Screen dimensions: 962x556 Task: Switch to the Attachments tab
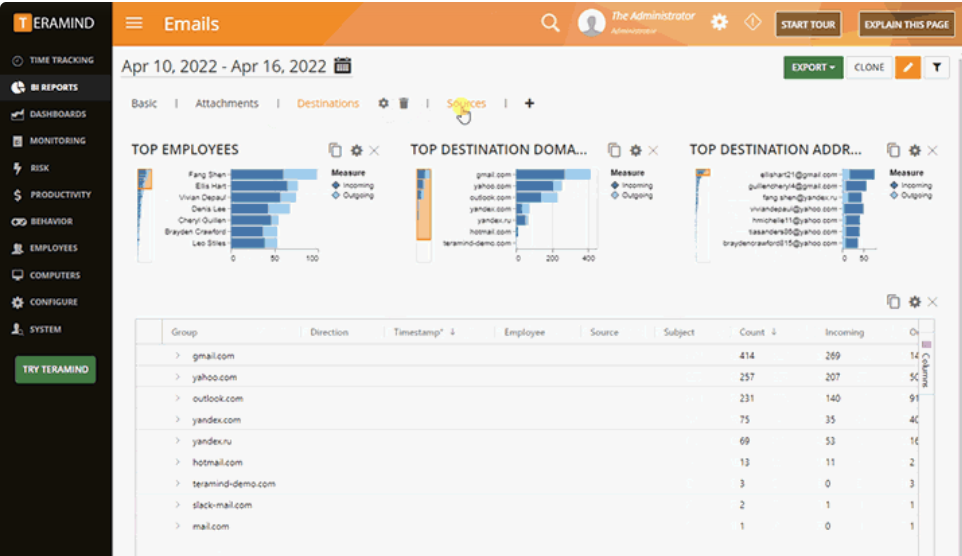click(226, 103)
